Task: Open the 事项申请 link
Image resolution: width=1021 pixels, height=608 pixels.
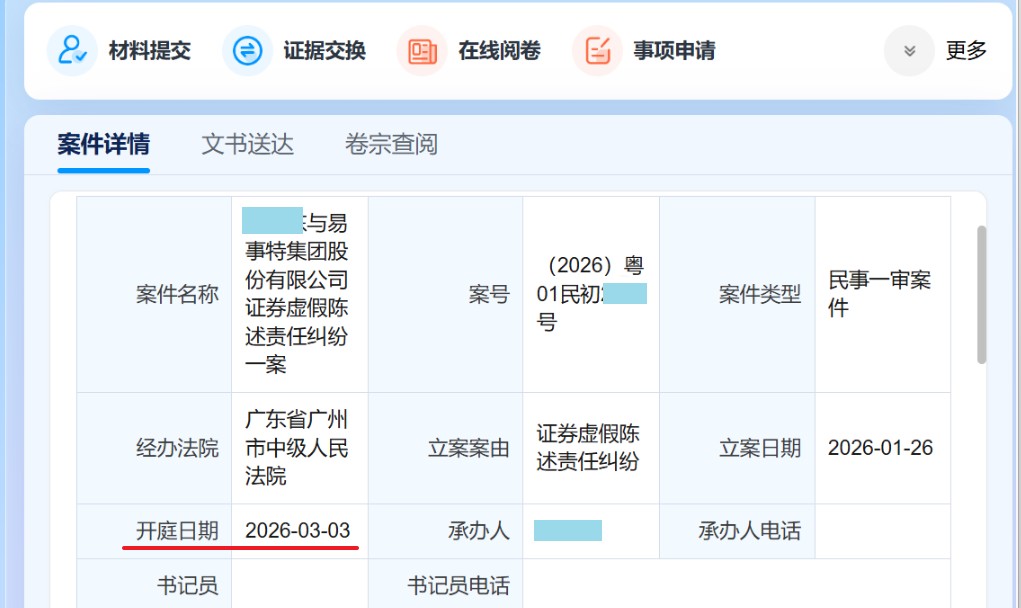Action: coord(675,50)
